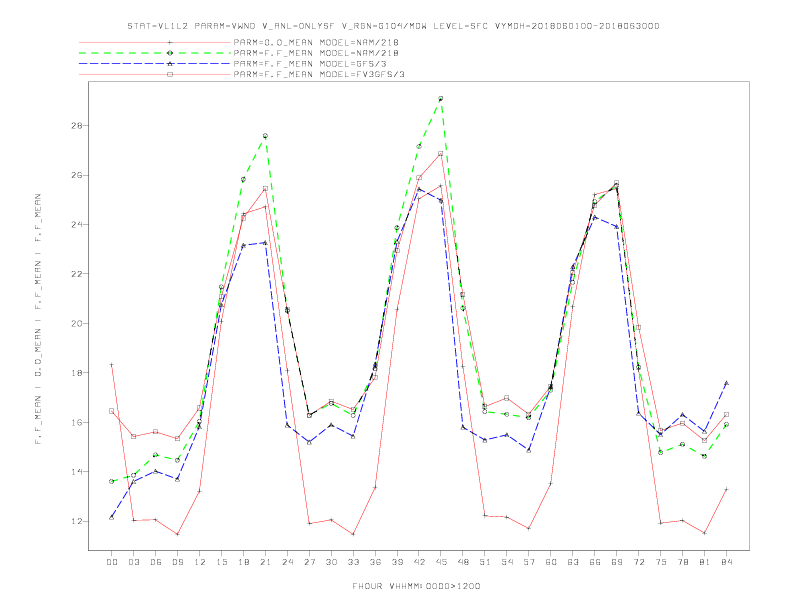Image resolution: width=792 pixels, height=612 pixels.
Task: Click red O.O_MEAN plus data point at hour 00
Action: [112, 365]
